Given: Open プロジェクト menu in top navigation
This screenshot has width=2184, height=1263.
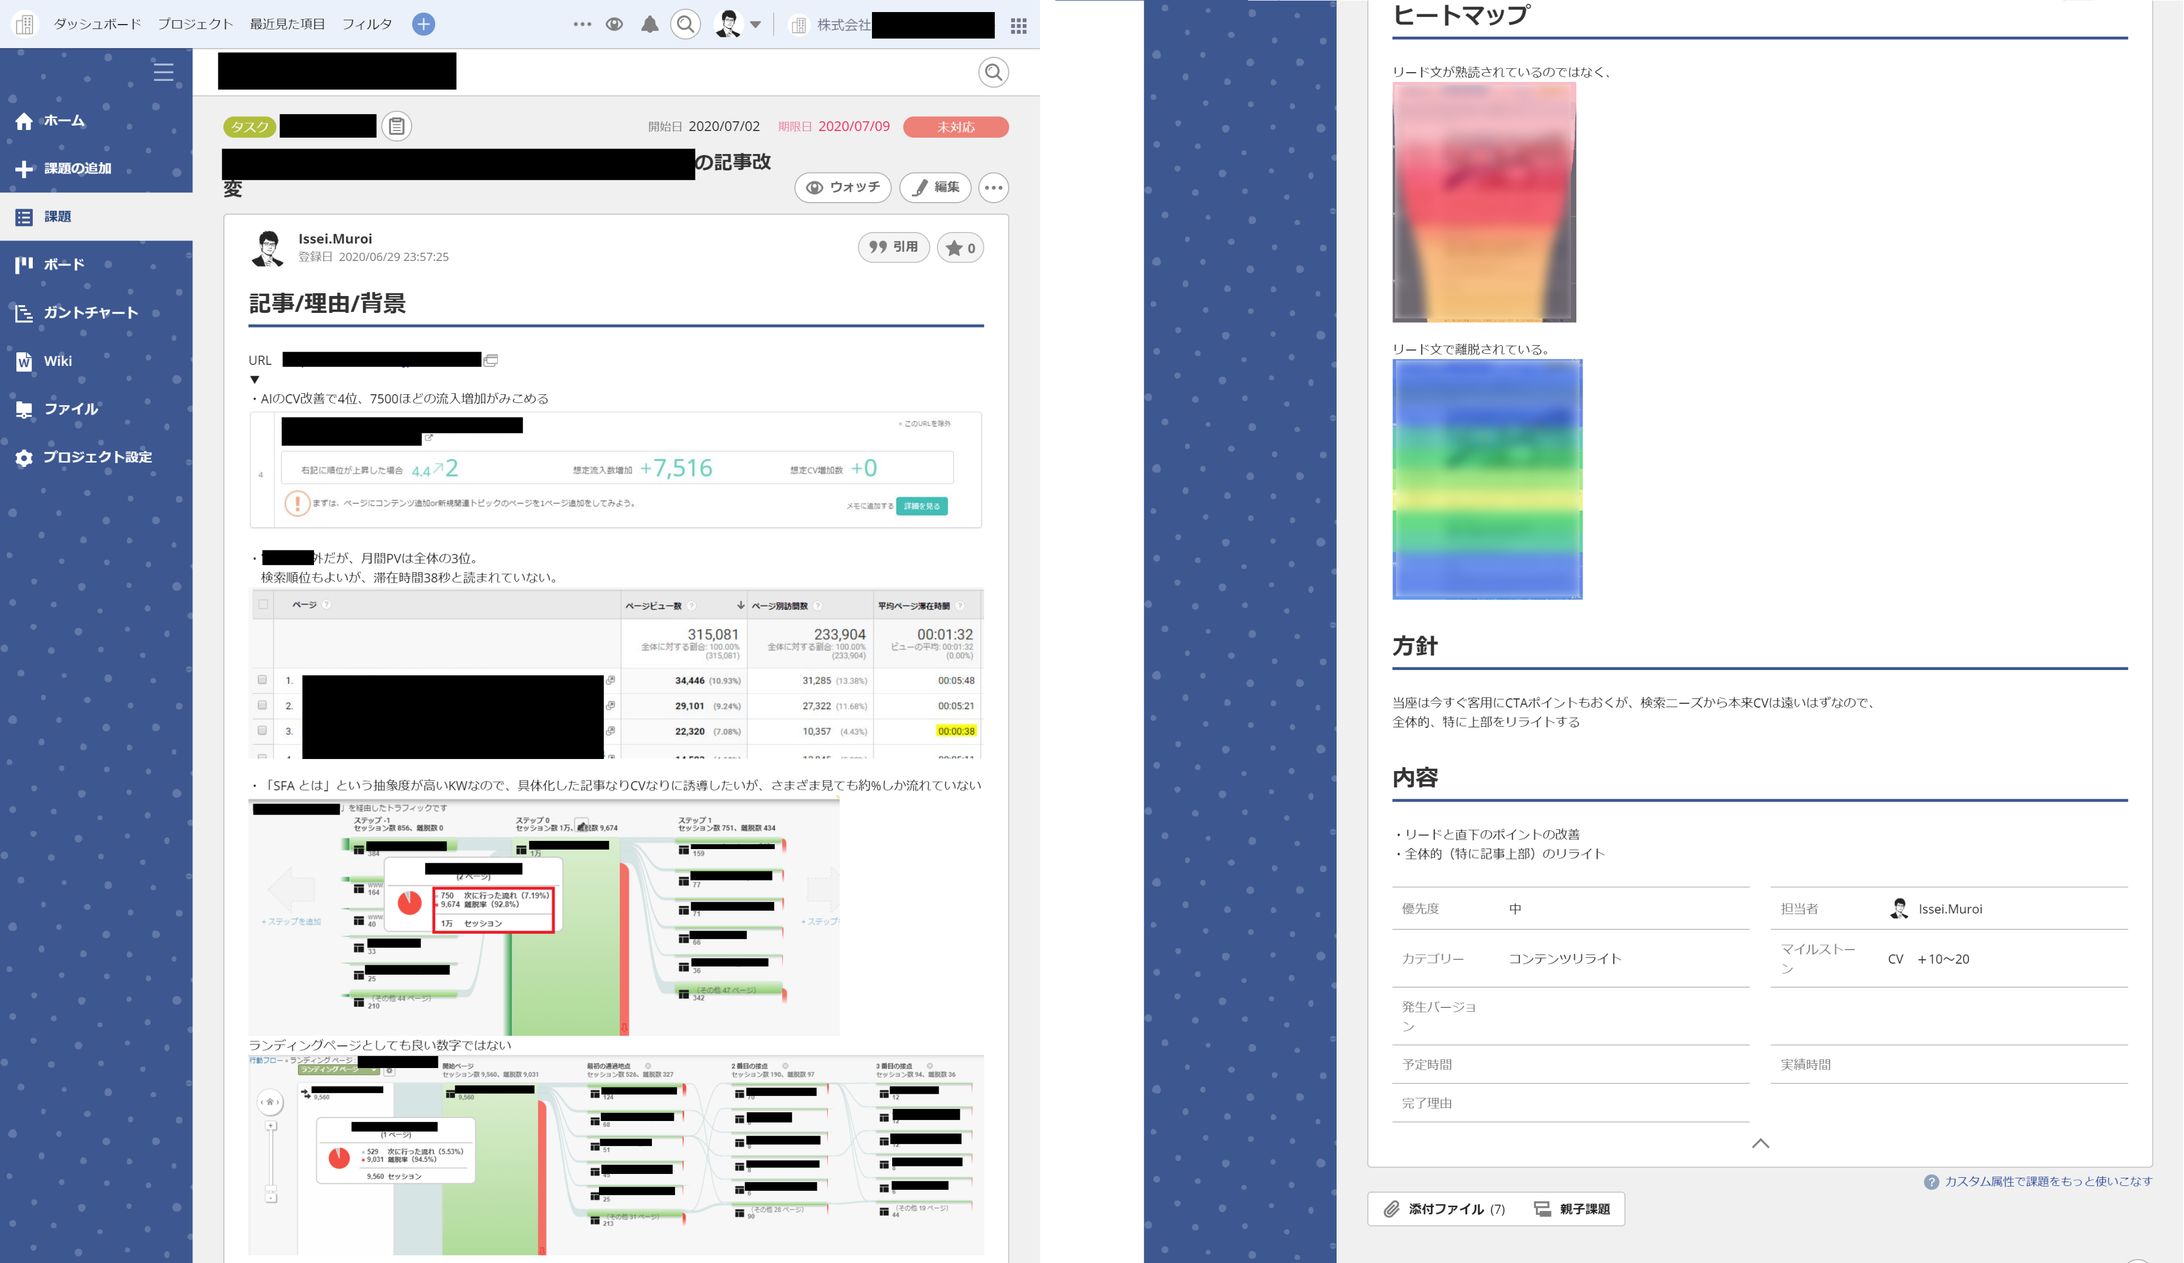Looking at the screenshot, I should click(195, 24).
